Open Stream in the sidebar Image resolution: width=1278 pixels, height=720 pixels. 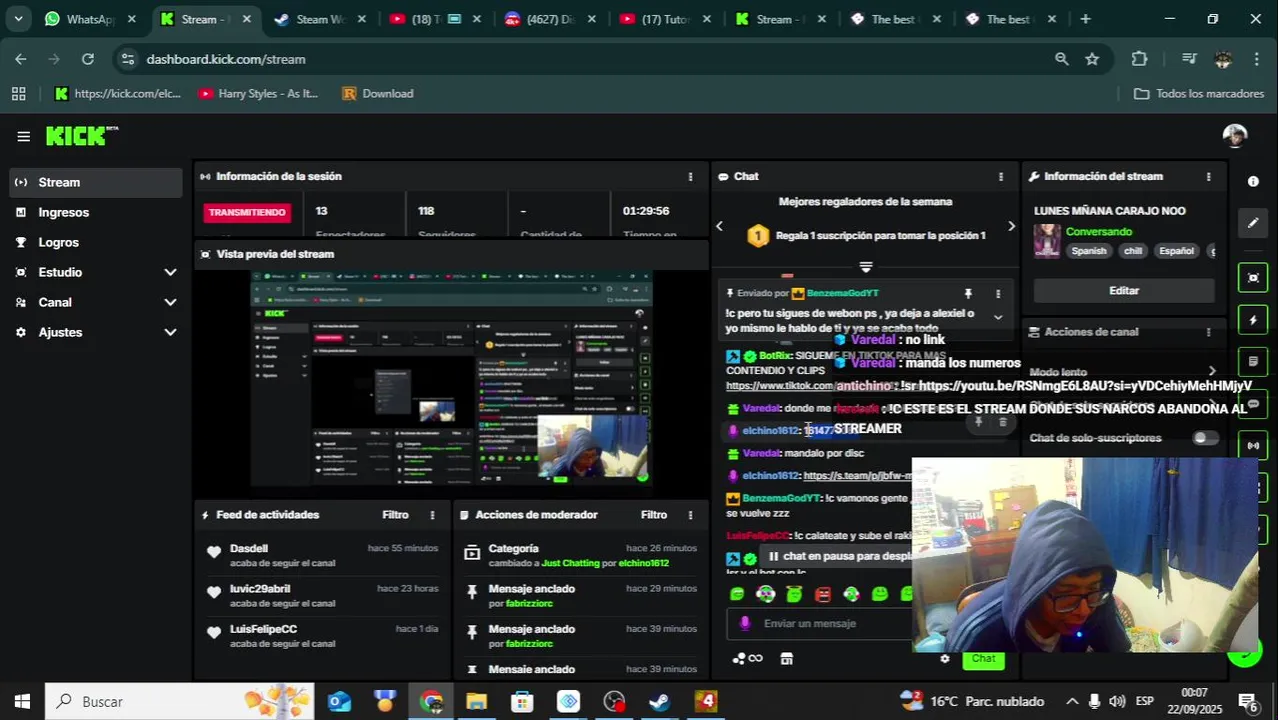(96, 182)
